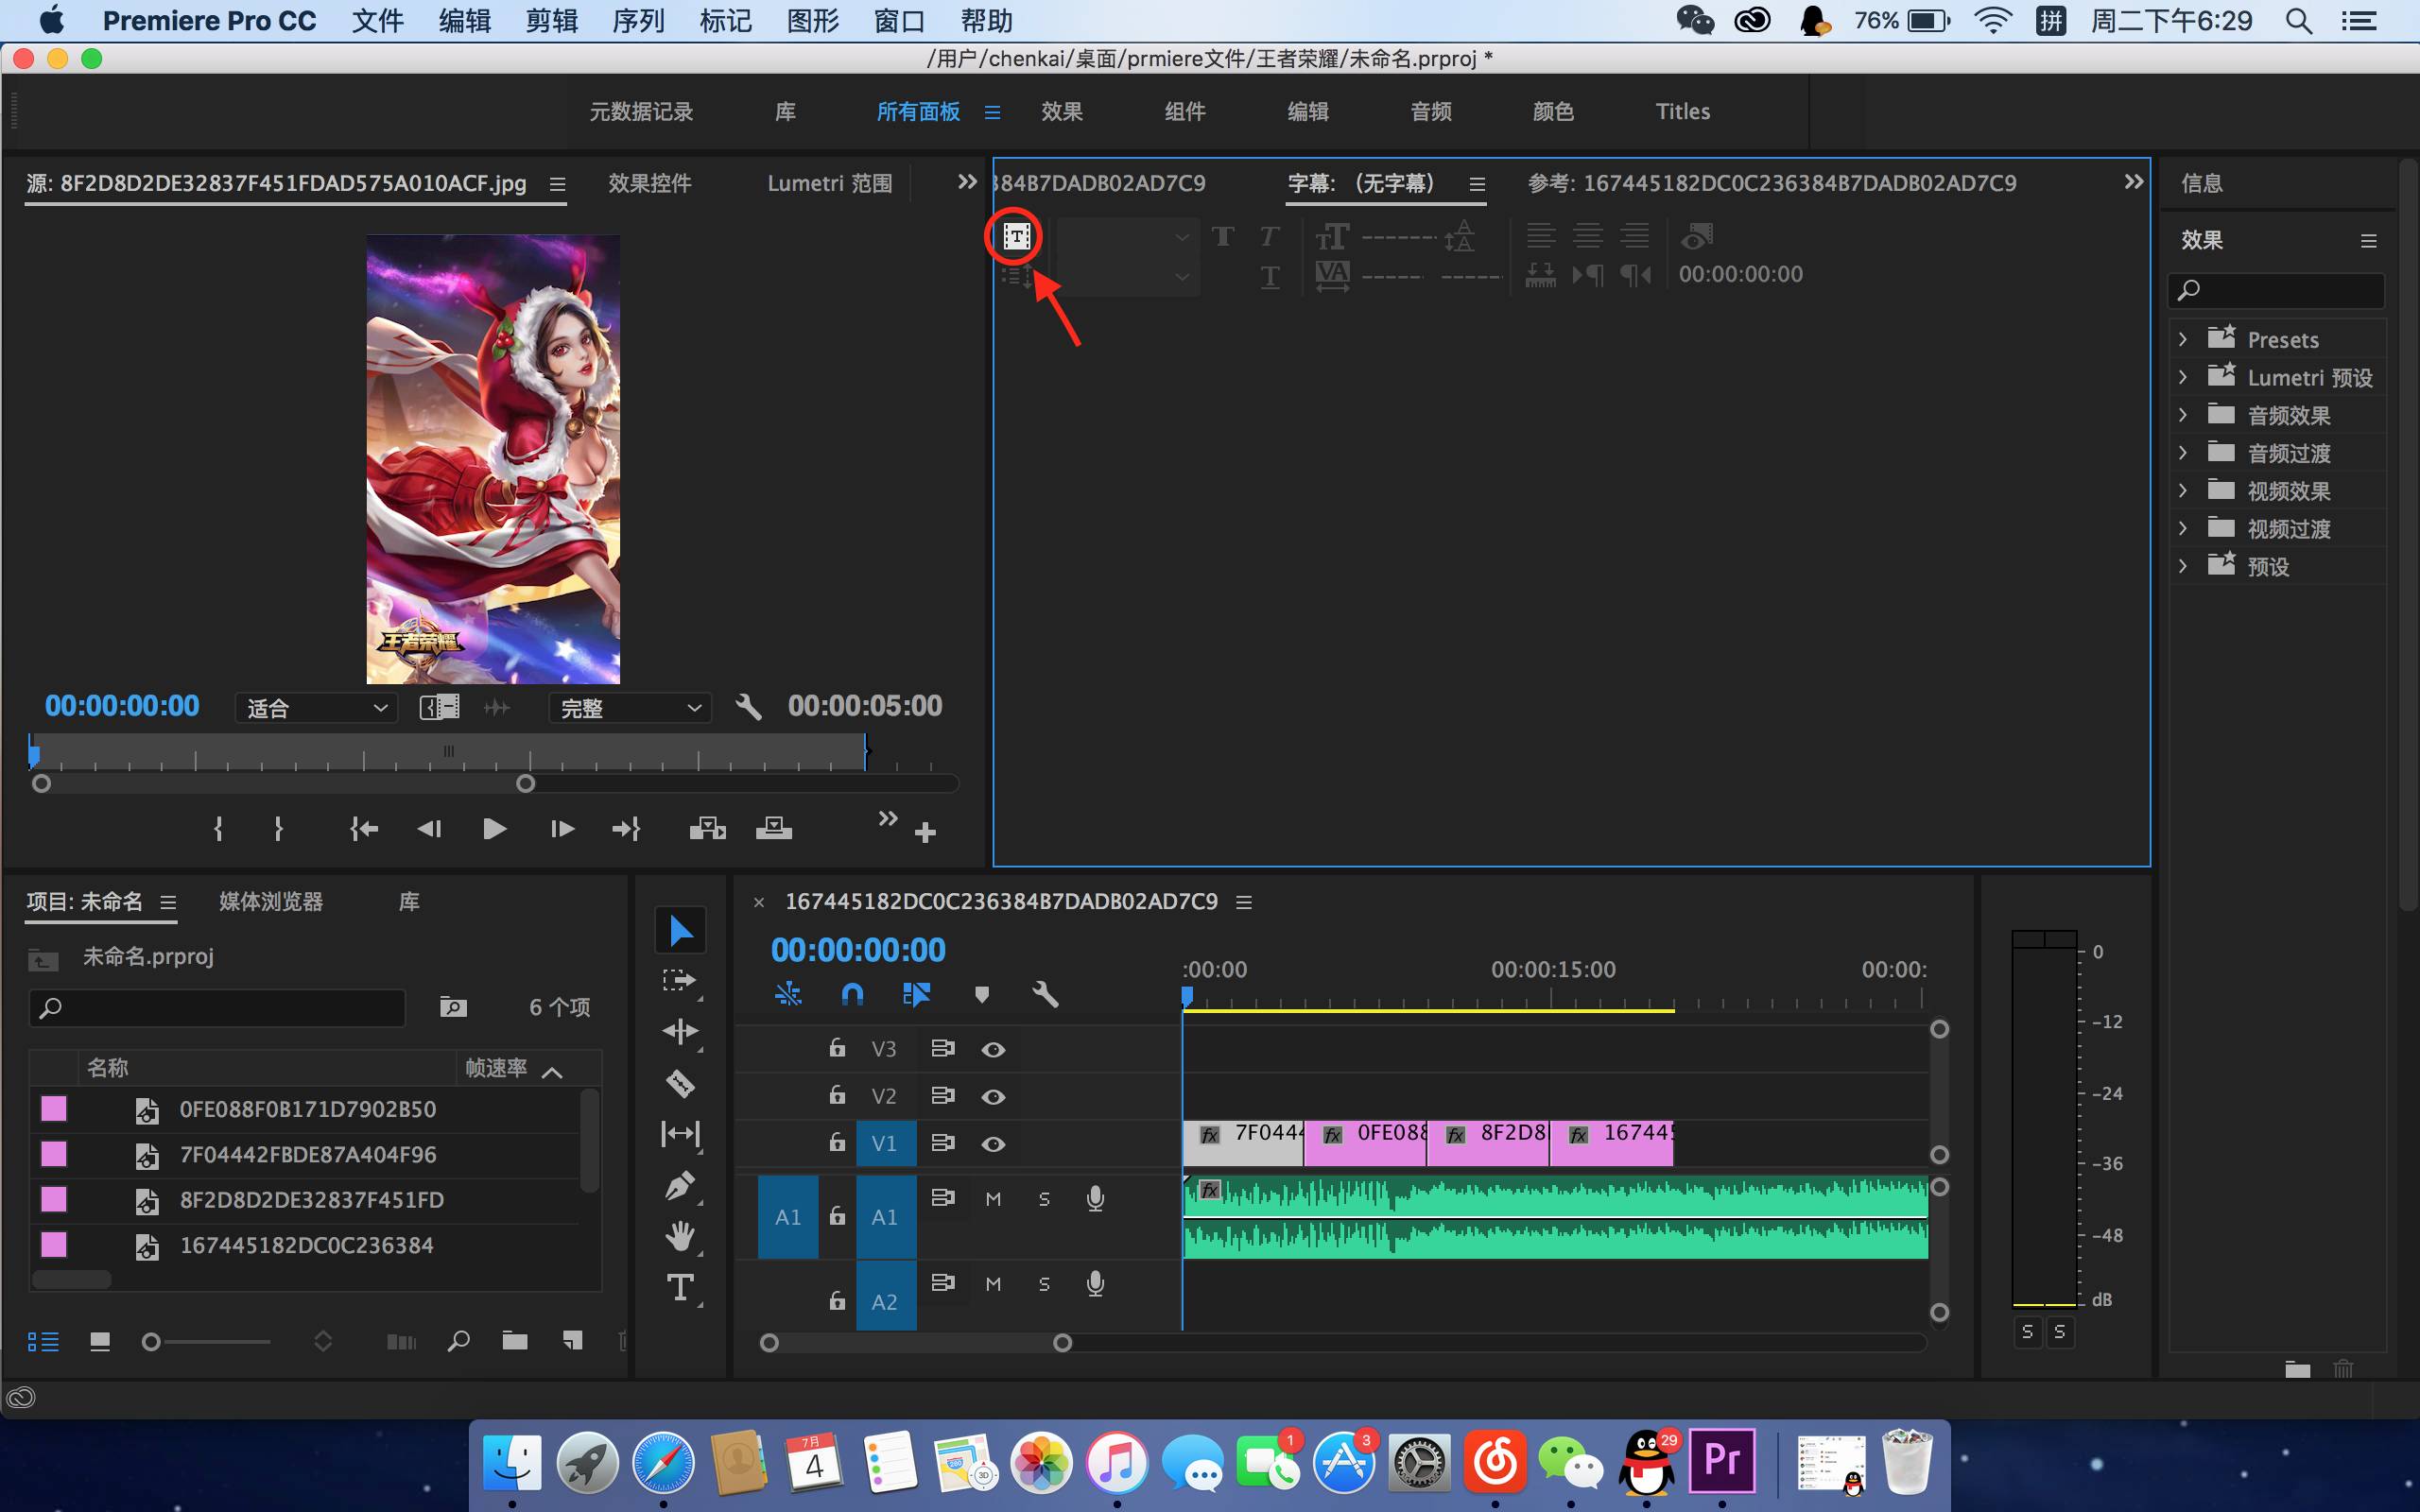This screenshot has height=1512, width=2420.
Task: Click the Titles workspace
Action: (1682, 112)
